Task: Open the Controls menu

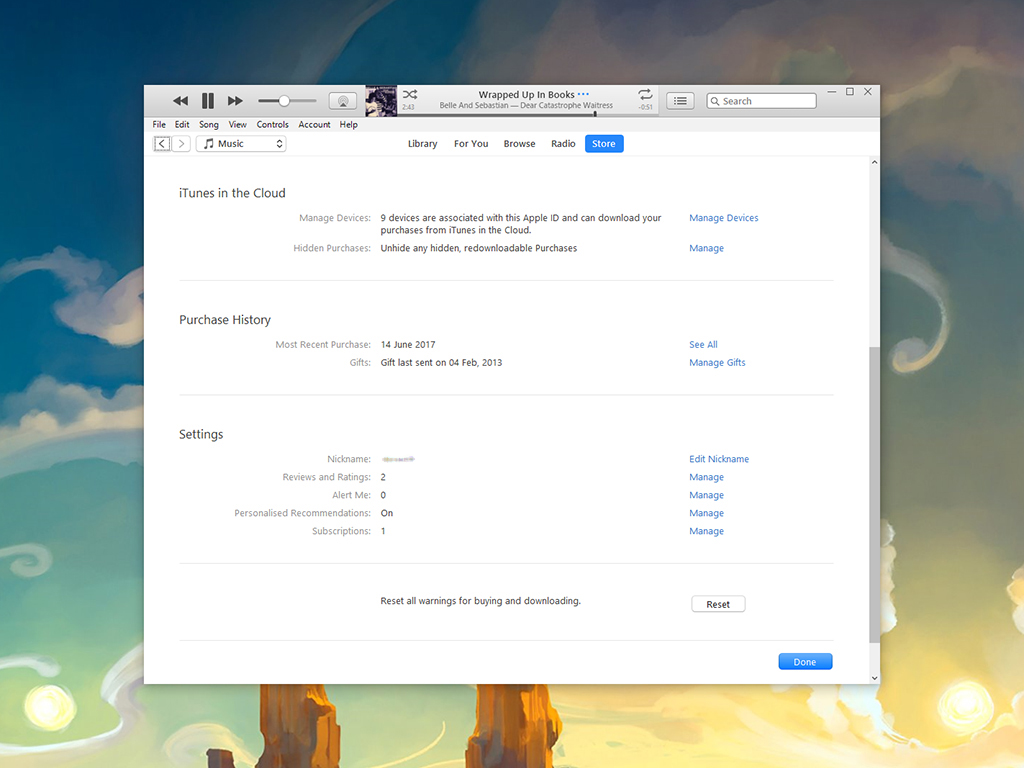Action: tap(272, 125)
